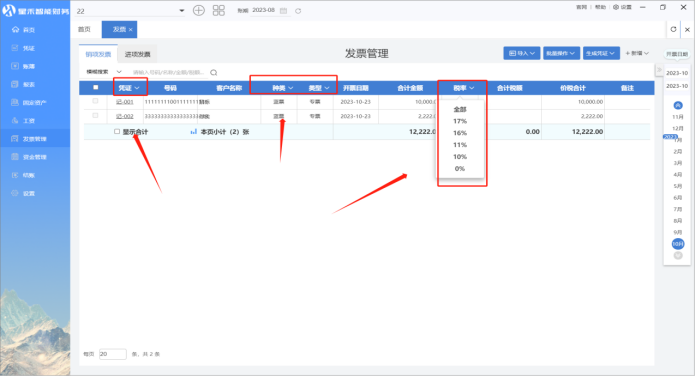Select 发票管理 in the sidebar
The image size is (695, 377).
[35, 139]
